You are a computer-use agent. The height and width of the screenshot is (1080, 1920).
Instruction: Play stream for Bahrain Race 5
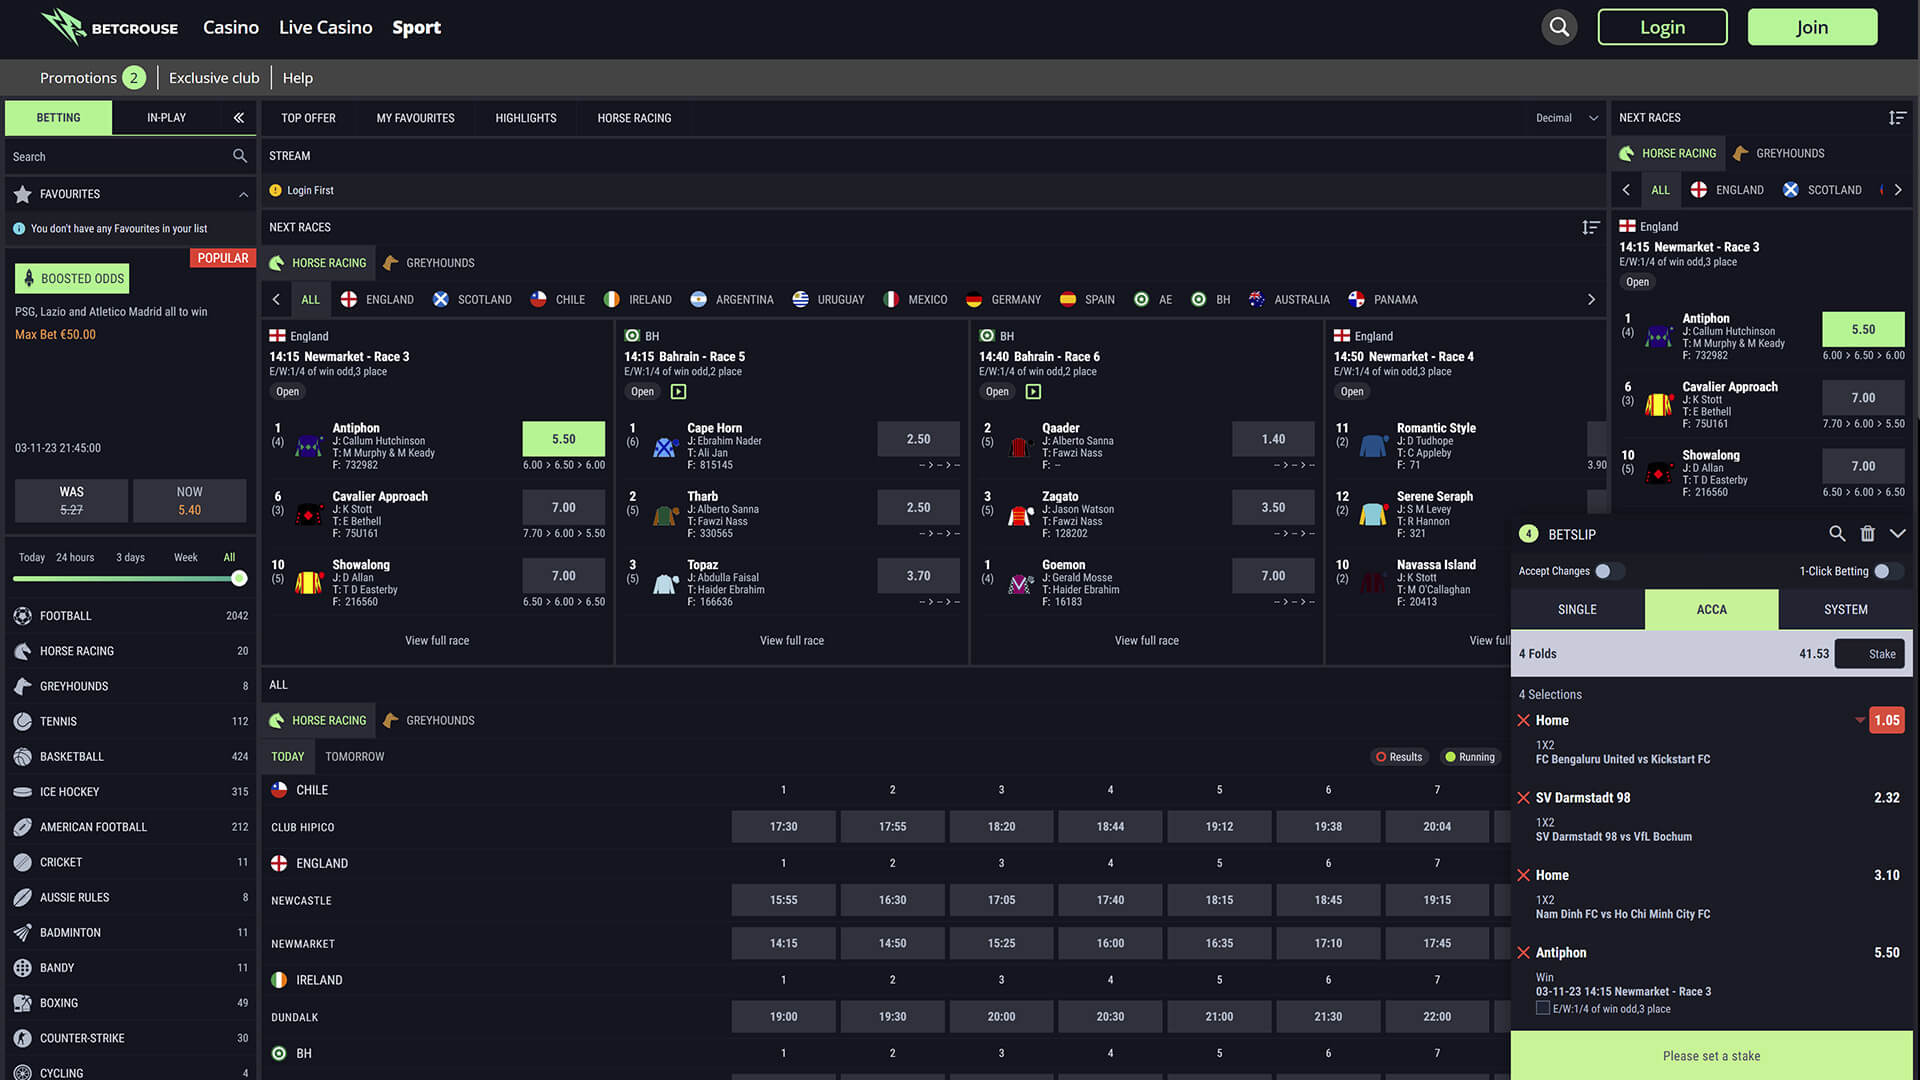pyautogui.click(x=678, y=392)
